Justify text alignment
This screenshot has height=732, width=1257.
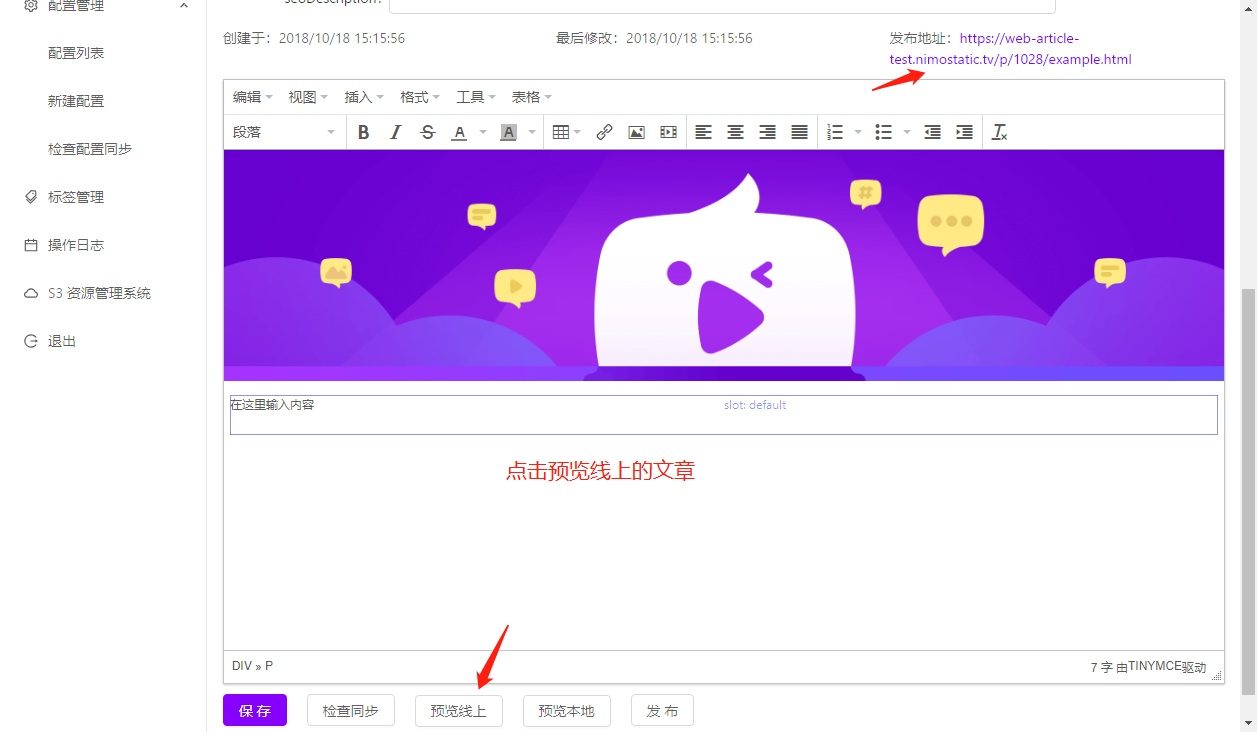(x=799, y=132)
